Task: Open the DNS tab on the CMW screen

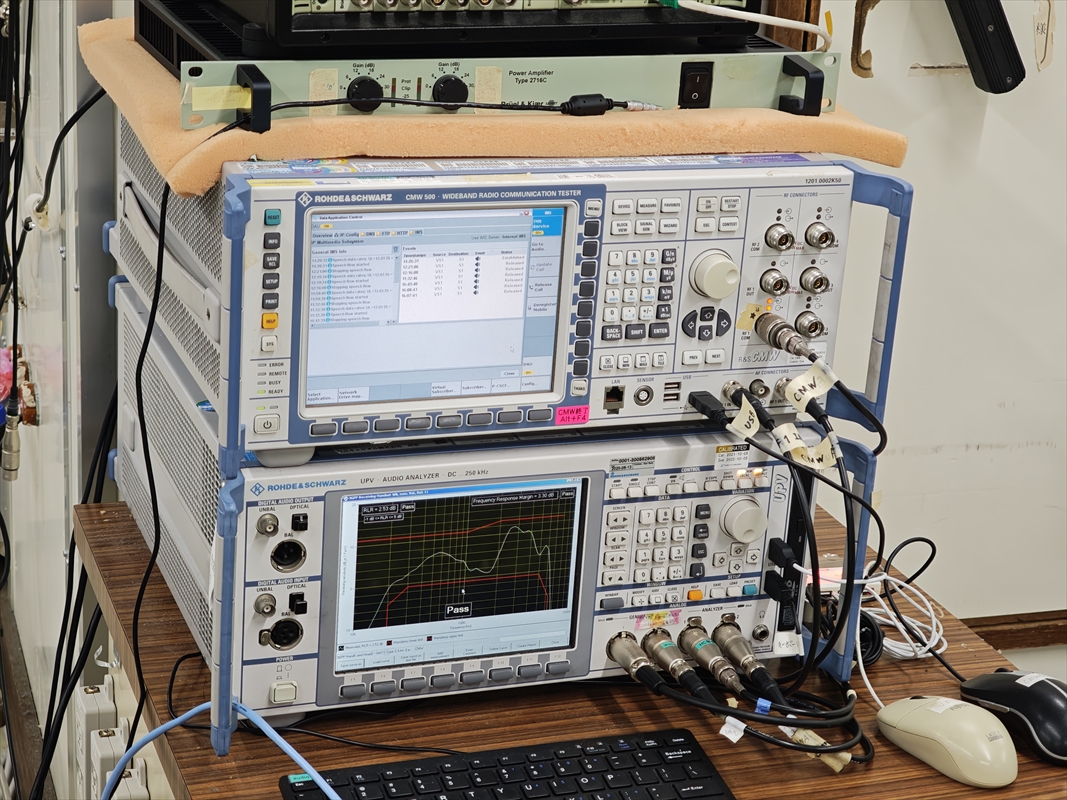Action: (x=368, y=234)
